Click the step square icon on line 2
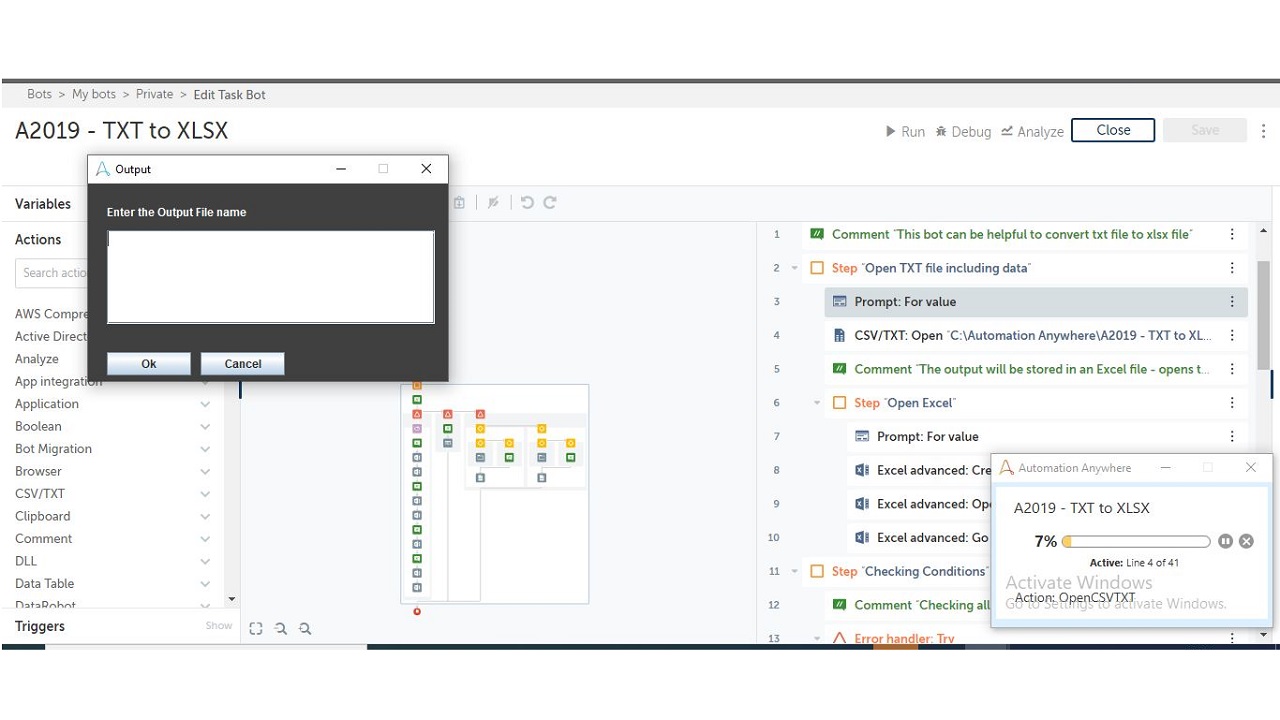Viewport: 1280px width, 720px height. [817, 268]
